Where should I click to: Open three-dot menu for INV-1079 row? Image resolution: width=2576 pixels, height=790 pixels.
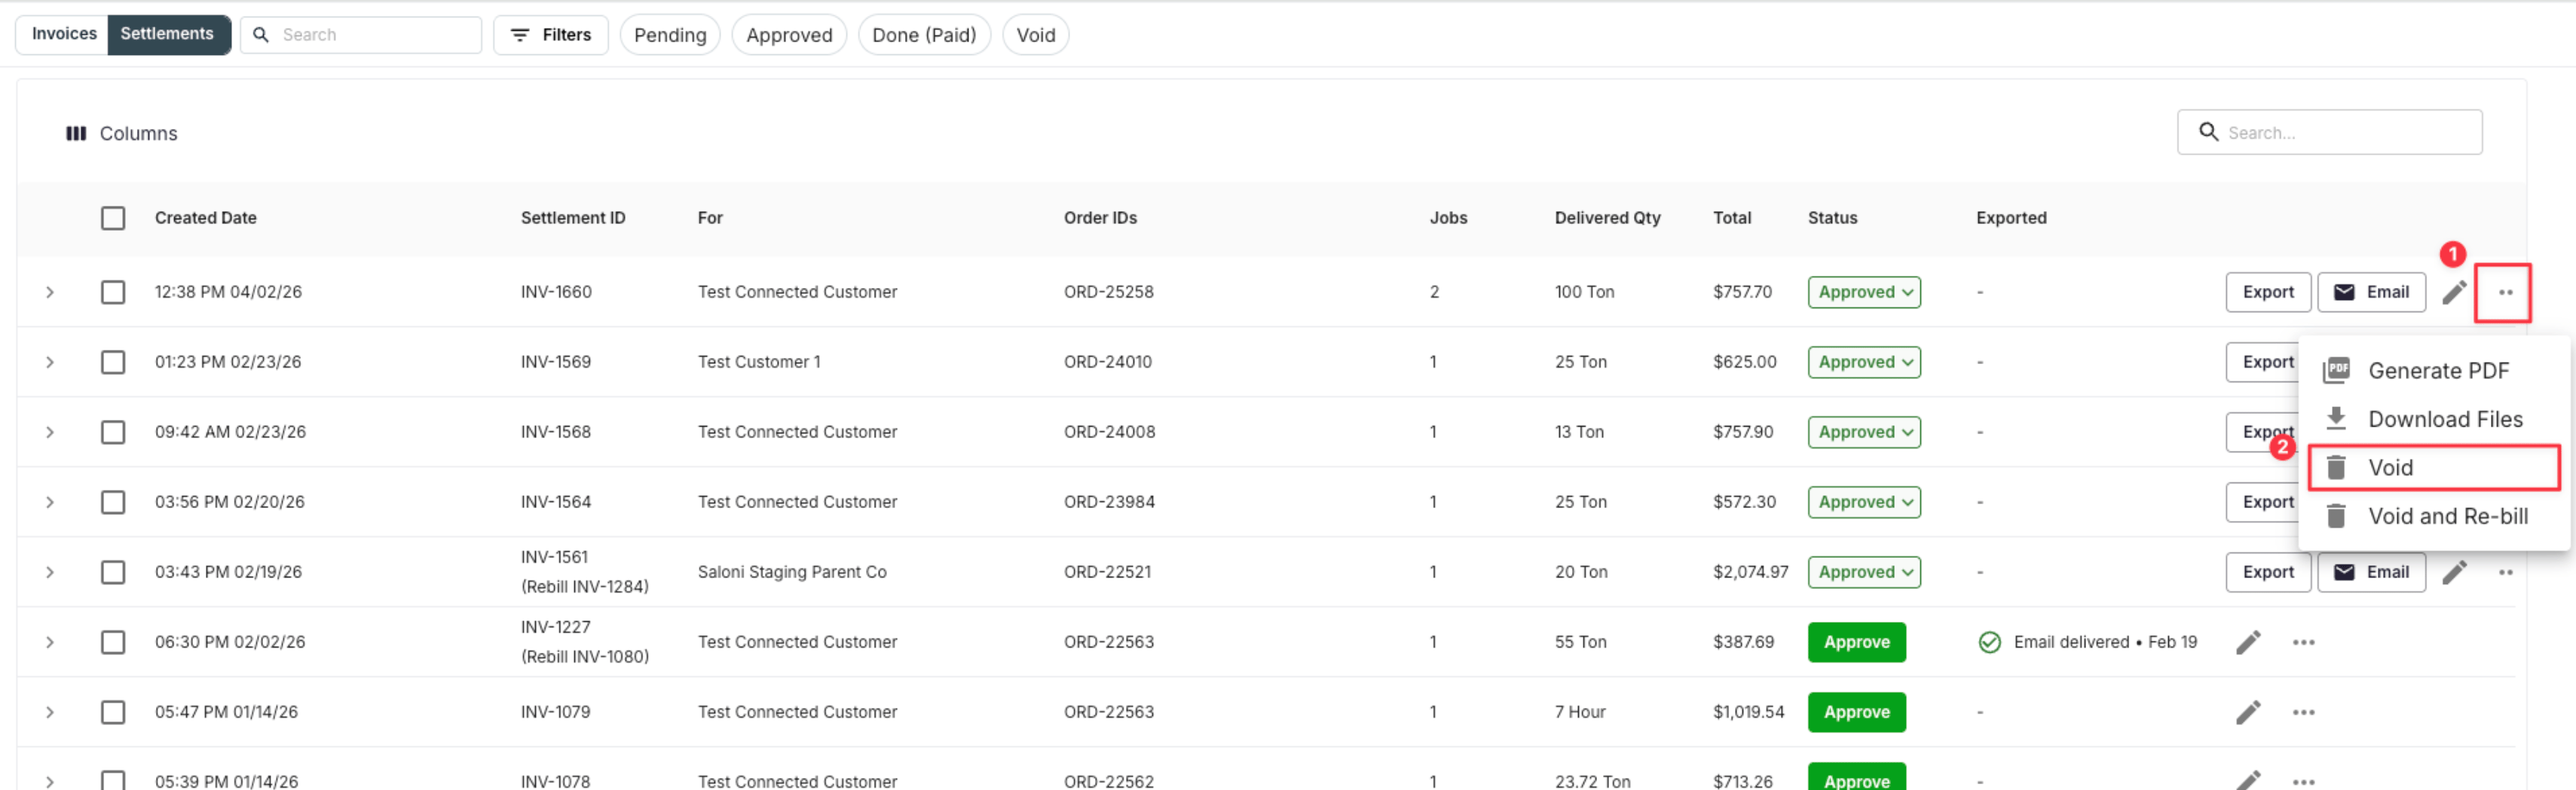point(2303,712)
